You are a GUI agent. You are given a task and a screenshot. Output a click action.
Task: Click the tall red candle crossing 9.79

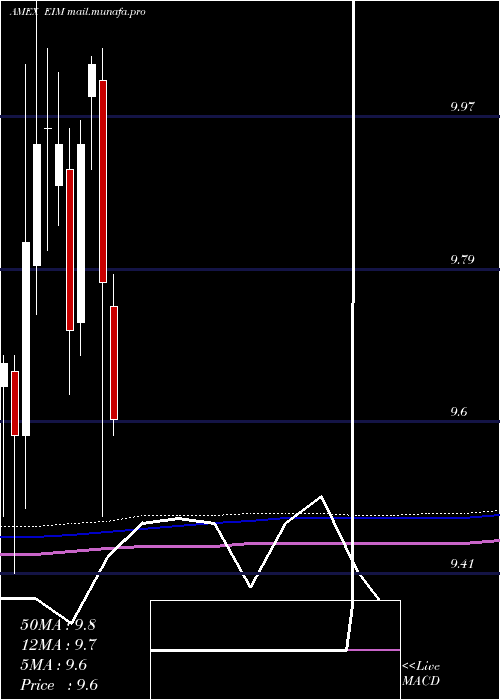pyautogui.click(x=103, y=181)
